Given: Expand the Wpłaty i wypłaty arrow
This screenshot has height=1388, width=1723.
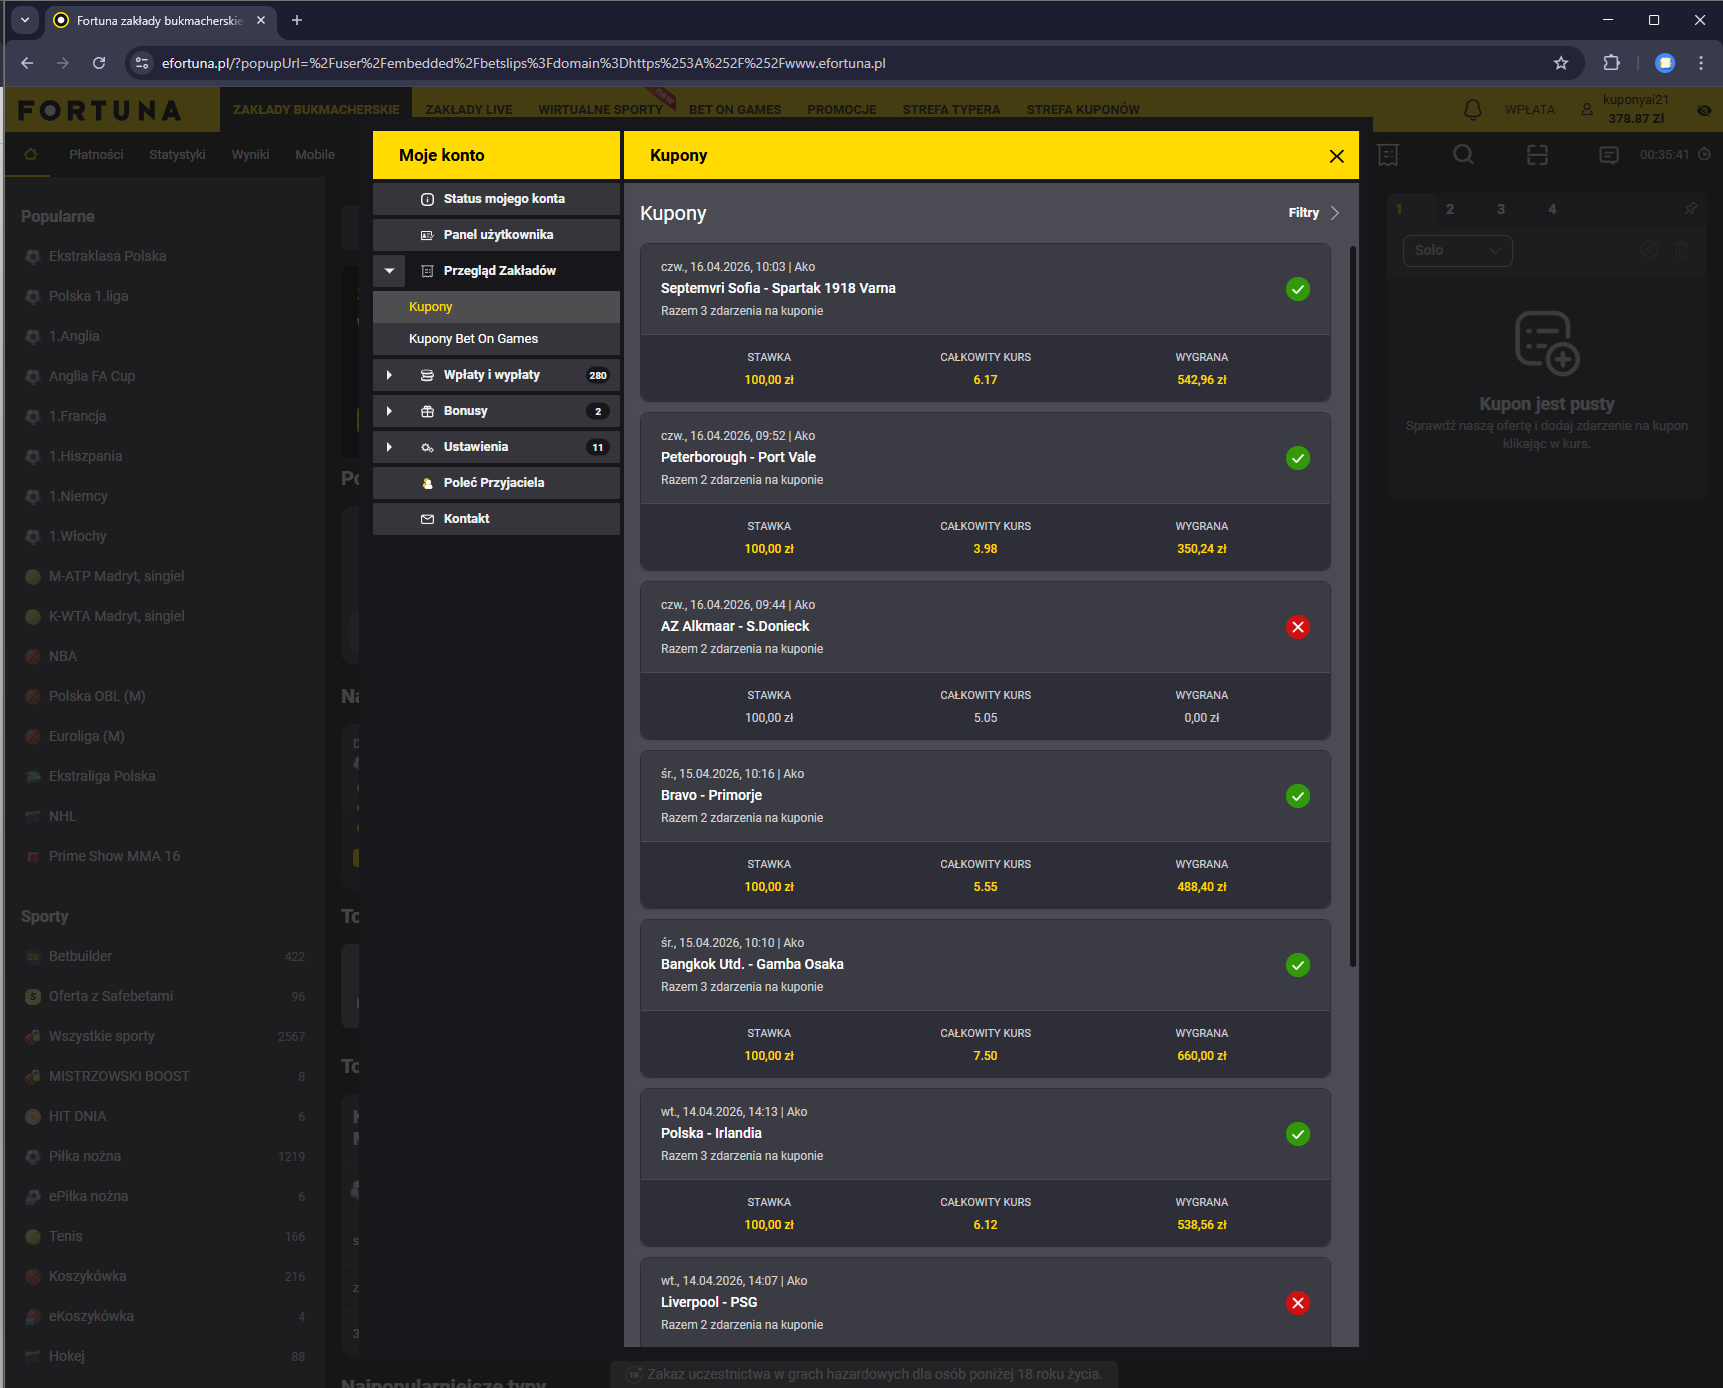Looking at the screenshot, I should coord(390,375).
